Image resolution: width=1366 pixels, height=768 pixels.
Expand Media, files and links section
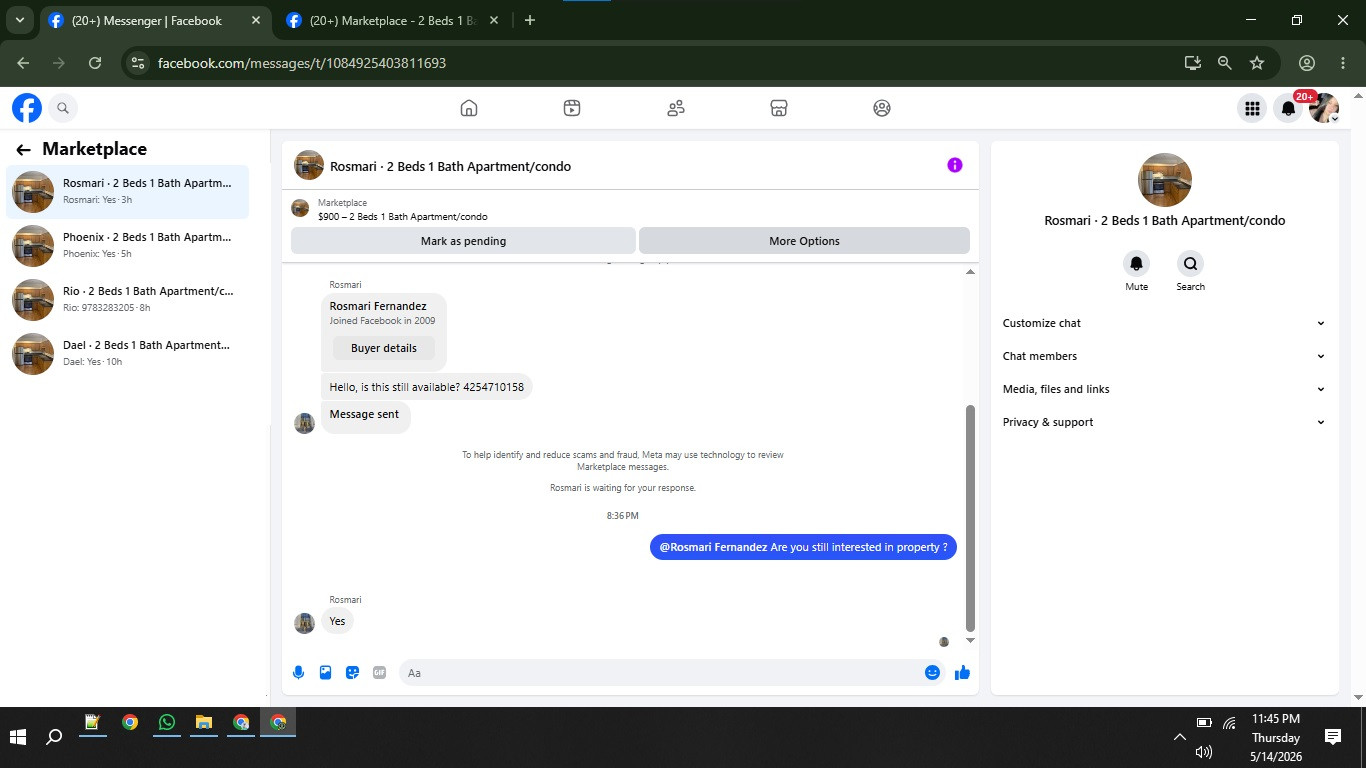click(x=1164, y=389)
